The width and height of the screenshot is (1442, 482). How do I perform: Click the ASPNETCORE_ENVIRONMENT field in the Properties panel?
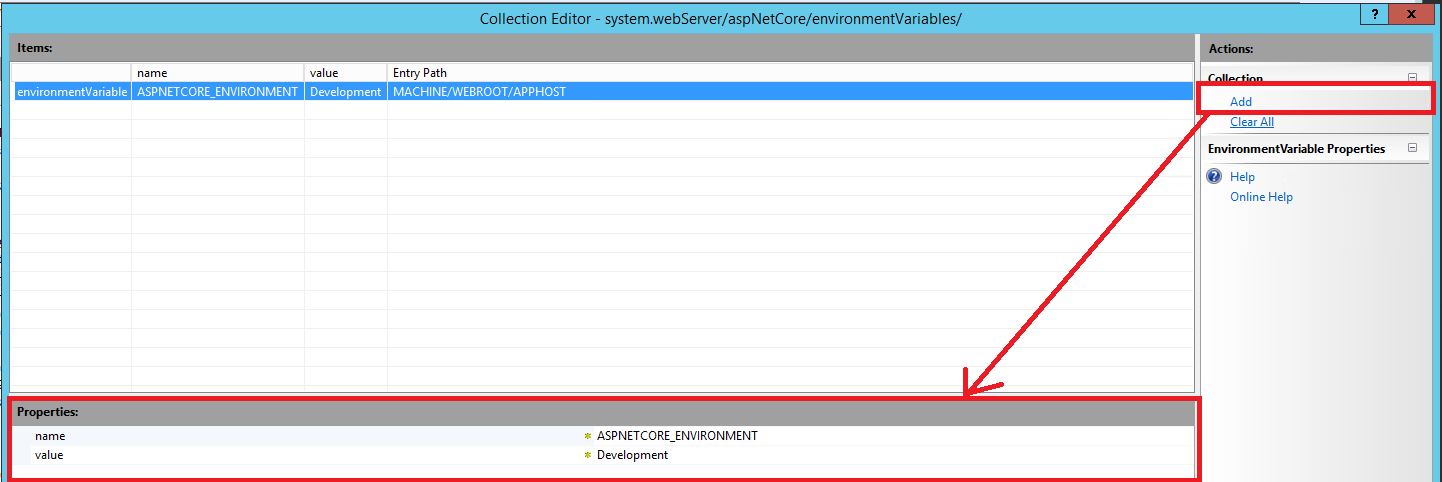click(x=890, y=436)
